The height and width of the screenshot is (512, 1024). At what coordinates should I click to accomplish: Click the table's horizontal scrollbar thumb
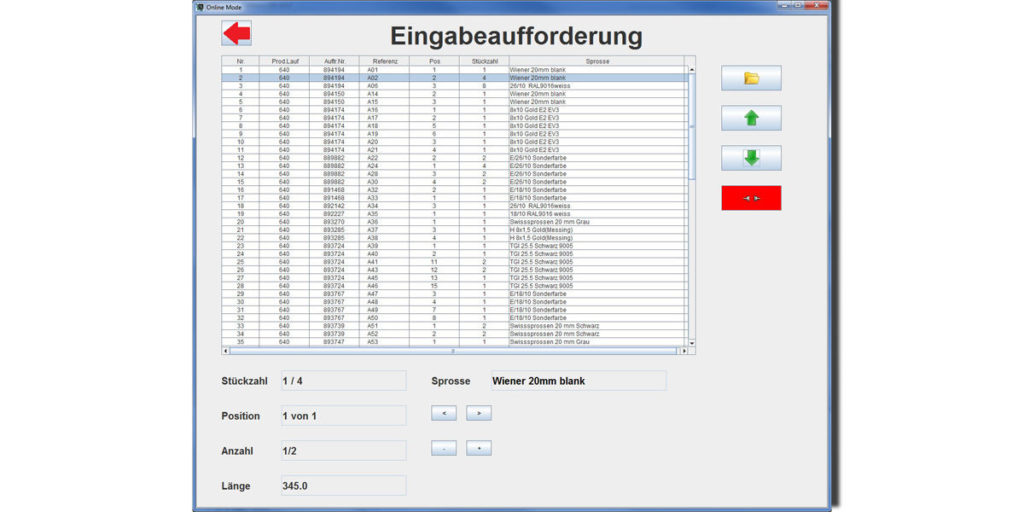pos(454,351)
